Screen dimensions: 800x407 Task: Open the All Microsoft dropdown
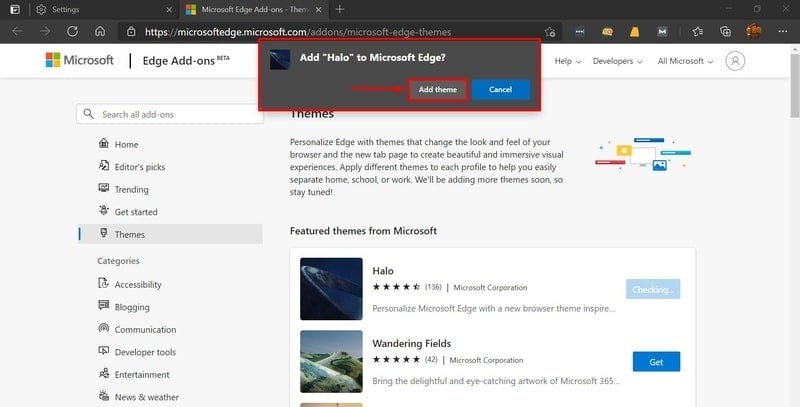[x=685, y=61]
